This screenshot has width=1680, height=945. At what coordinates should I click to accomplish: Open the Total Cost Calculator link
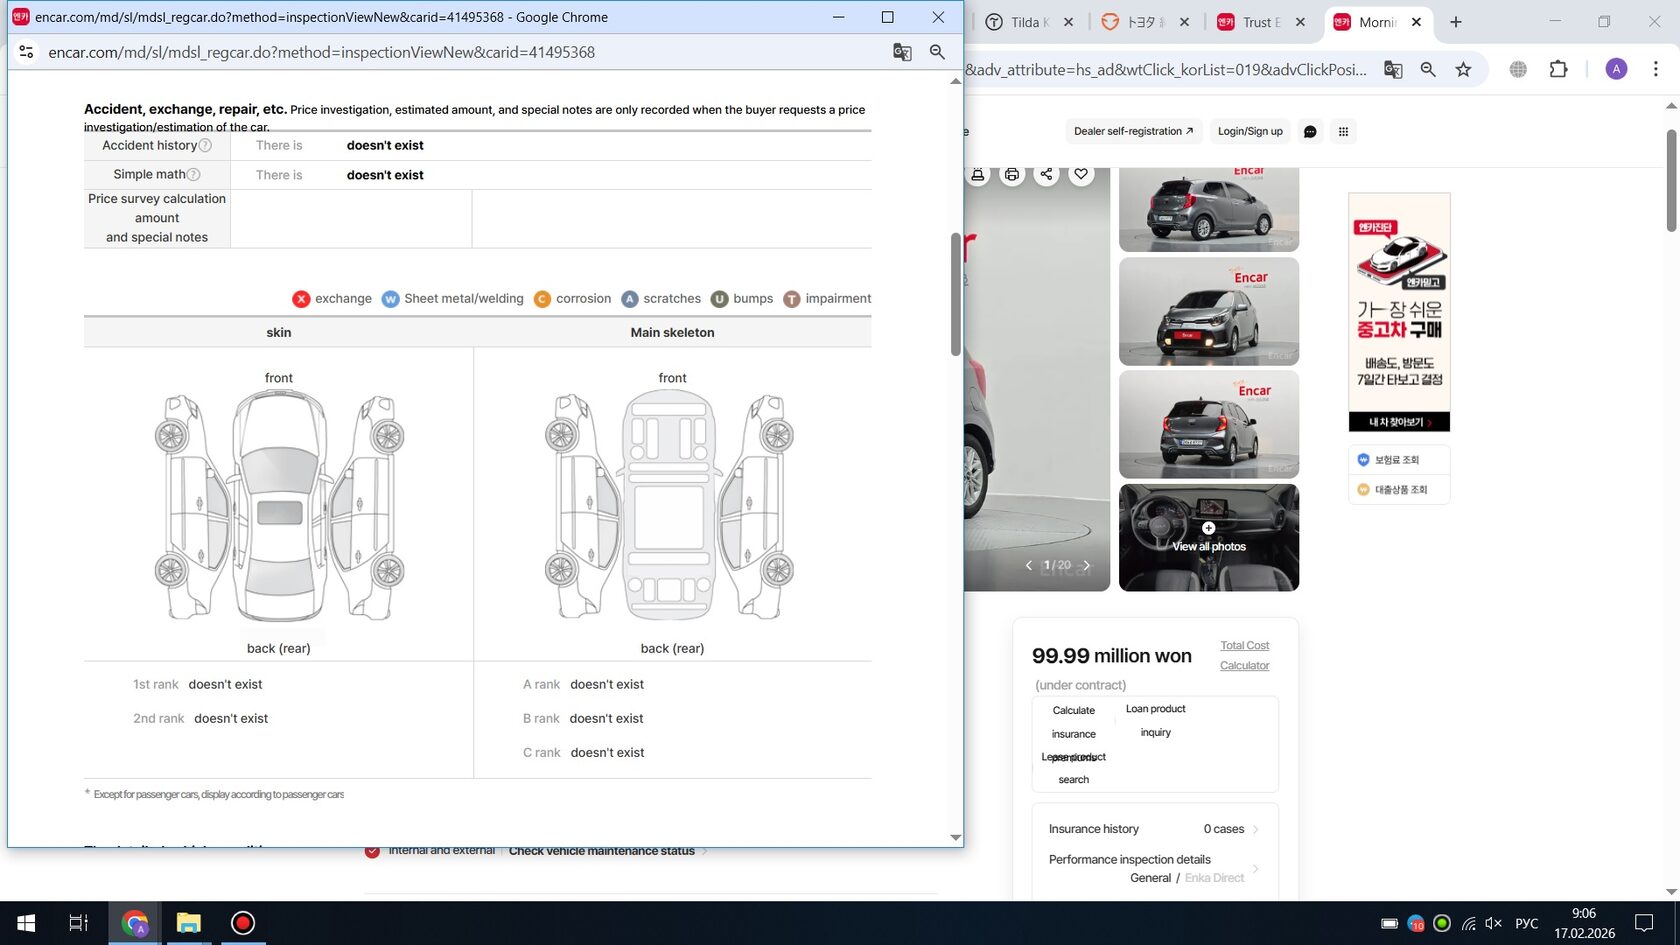click(1244, 656)
